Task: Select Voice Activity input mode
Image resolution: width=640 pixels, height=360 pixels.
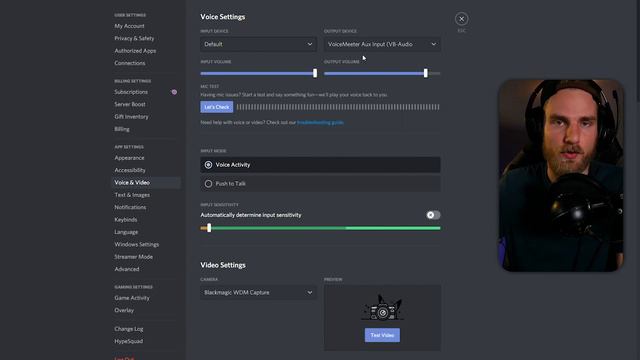Action: coord(320,165)
